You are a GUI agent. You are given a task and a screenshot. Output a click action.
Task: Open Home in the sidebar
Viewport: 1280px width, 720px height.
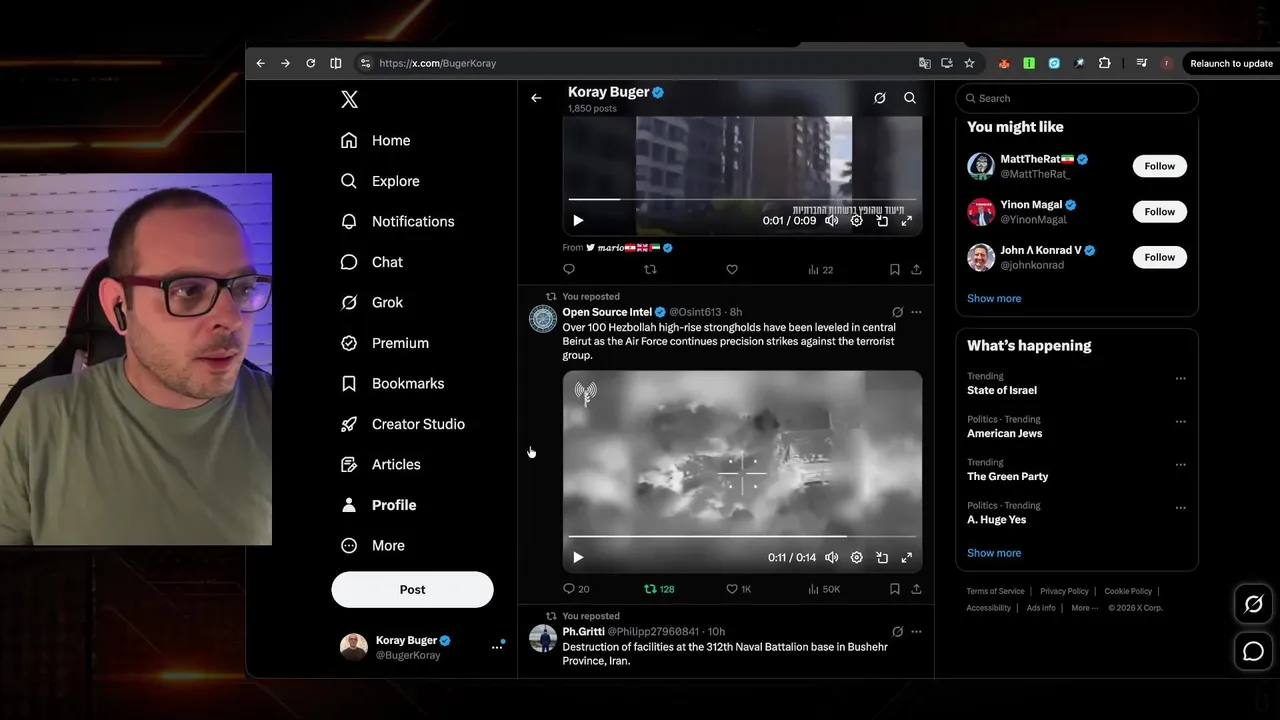click(x=375, y=140)
